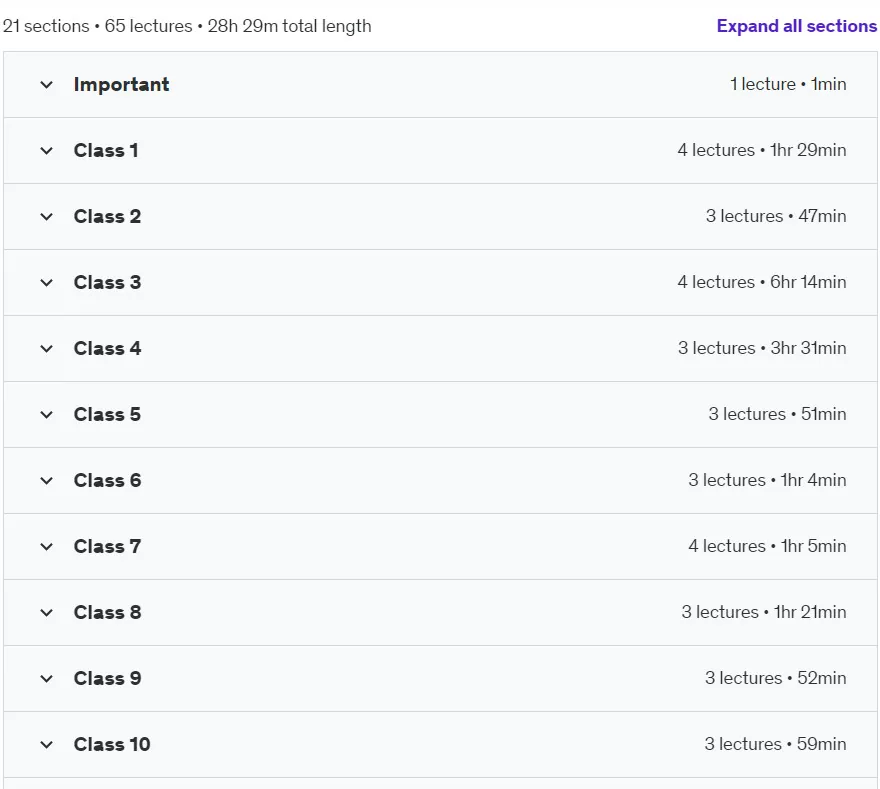The height and width of the screenshot is (789, 880).
Task: Expand the Class 10 chevron arrow
Action: click(47, 745)
